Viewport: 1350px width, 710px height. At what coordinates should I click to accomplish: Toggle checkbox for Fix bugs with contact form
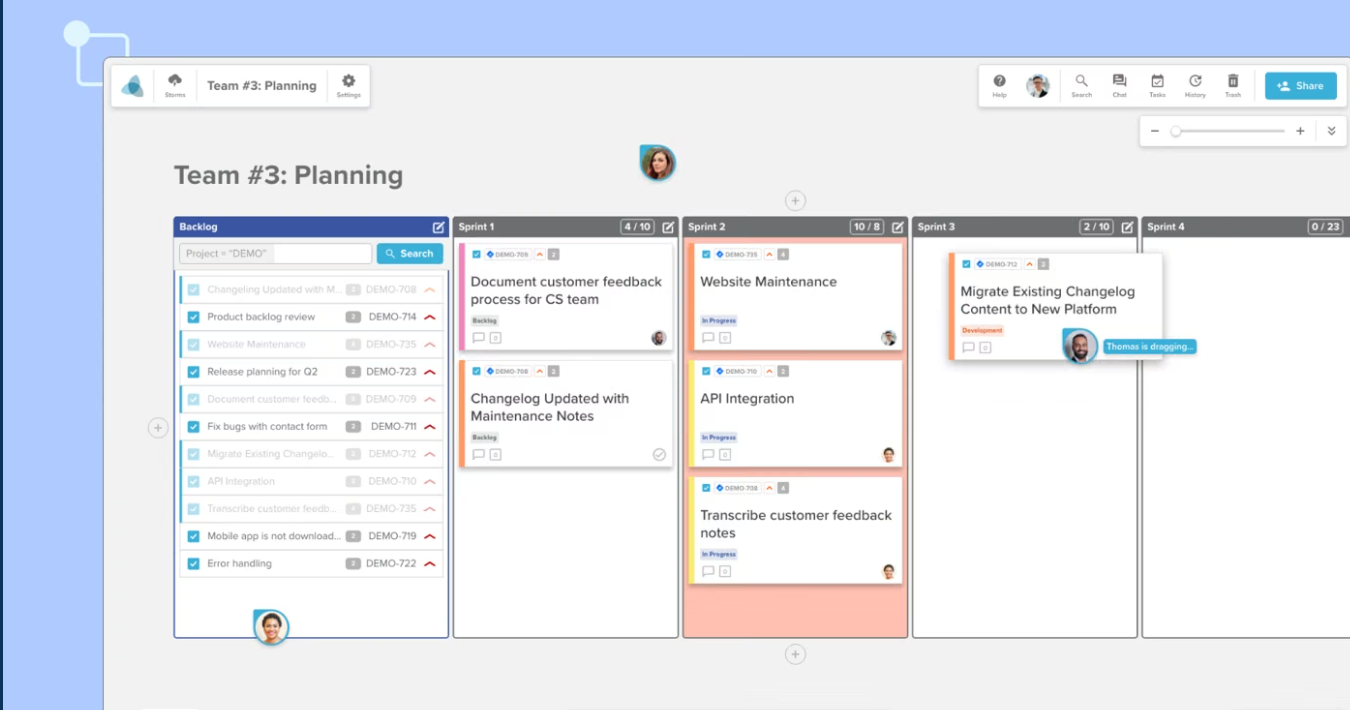coord(194,427)
